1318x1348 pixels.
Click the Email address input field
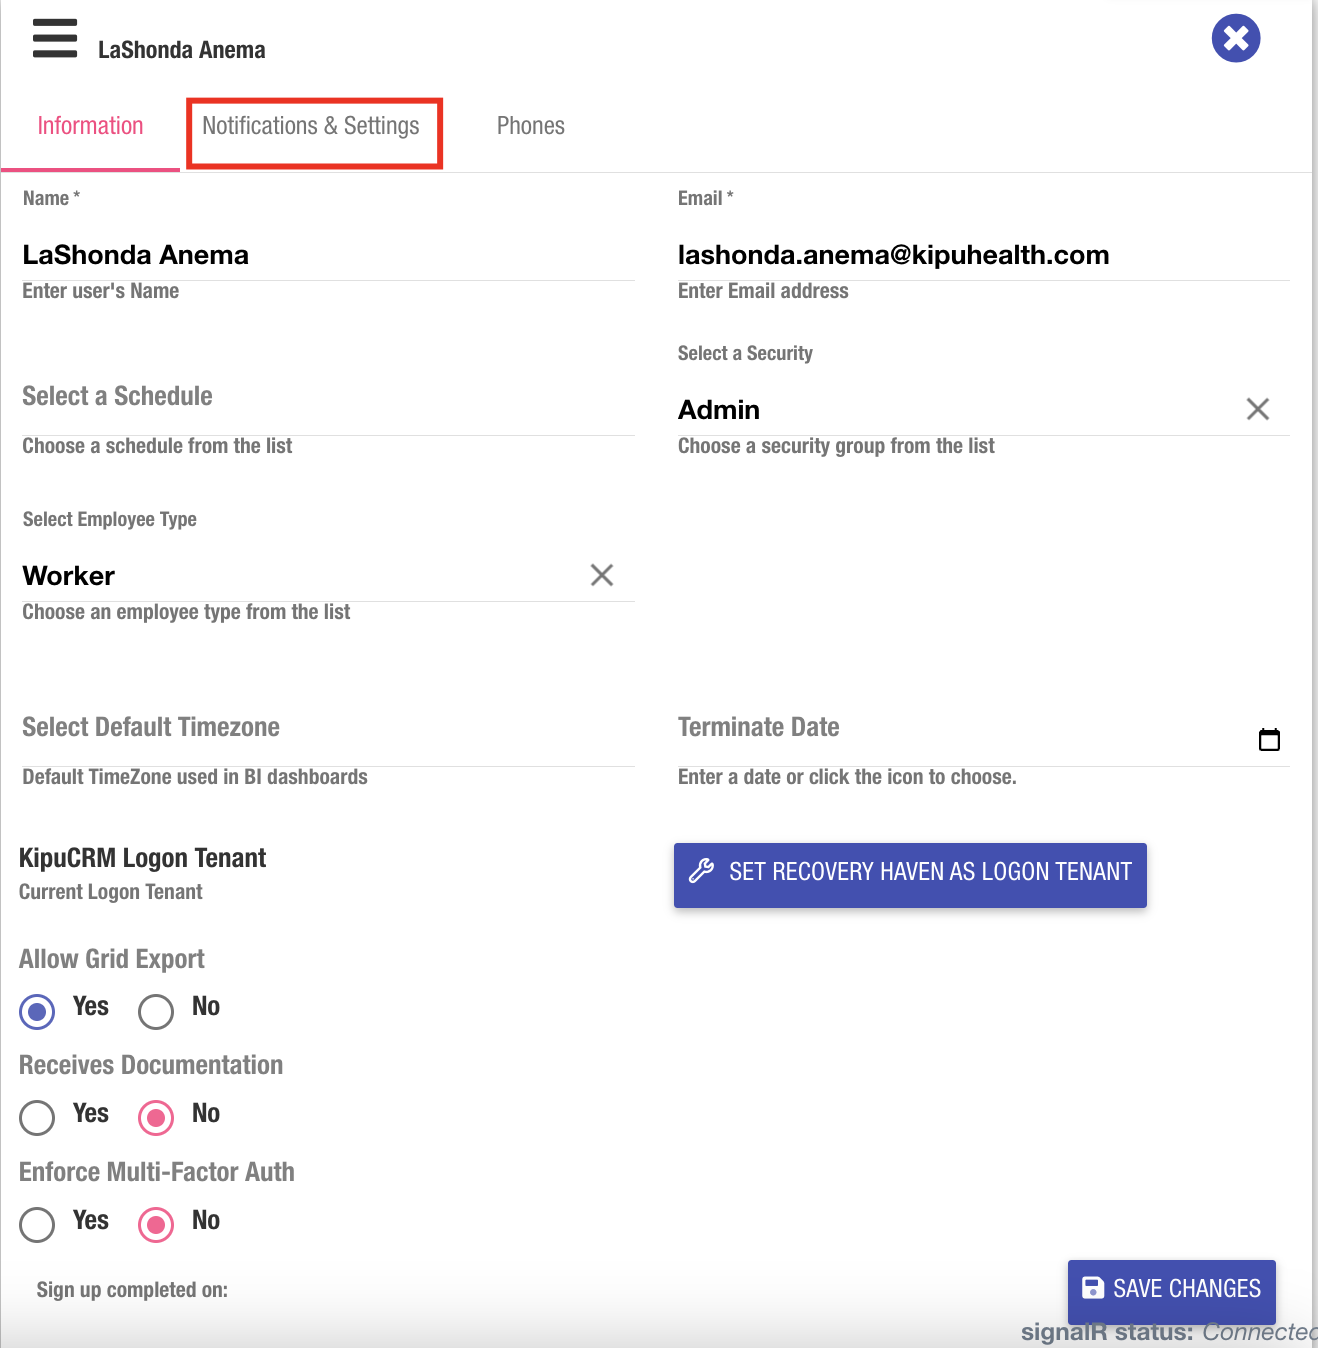click(x=982, y=255)
